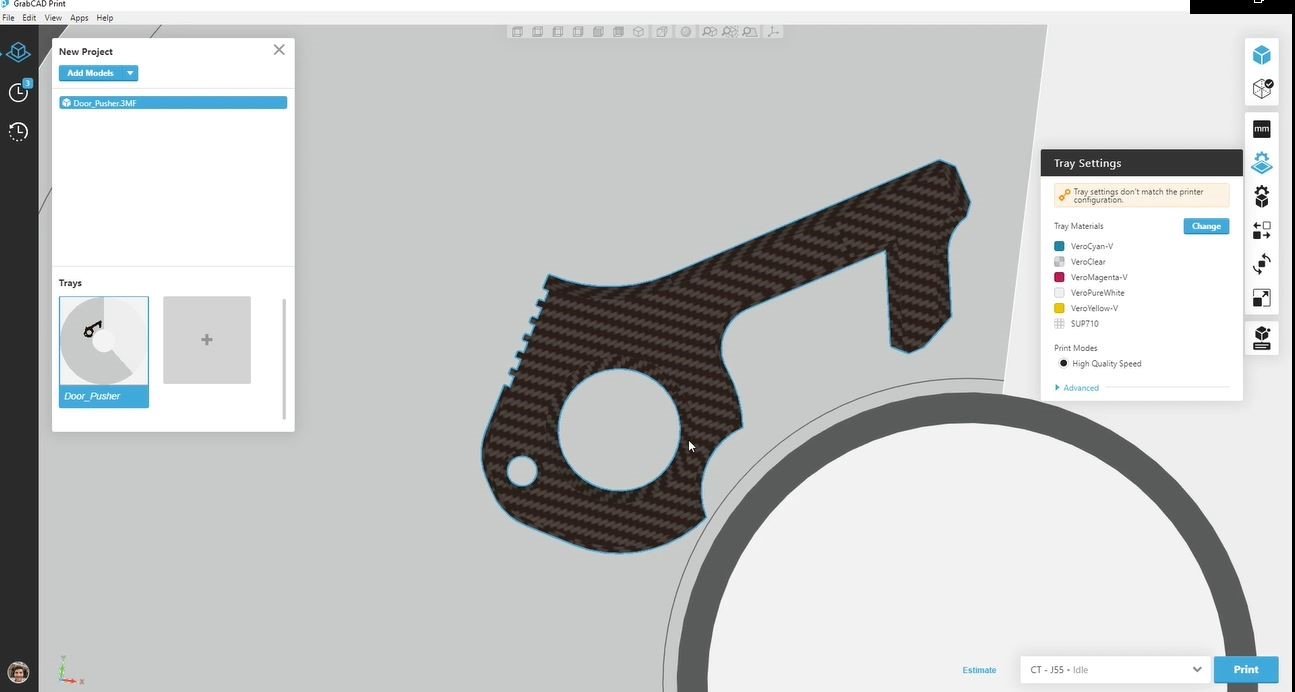Open the Tray Settings tool icon
Screen dimensions: 1295x692
pyautogui.click(x=1261, y=163)
